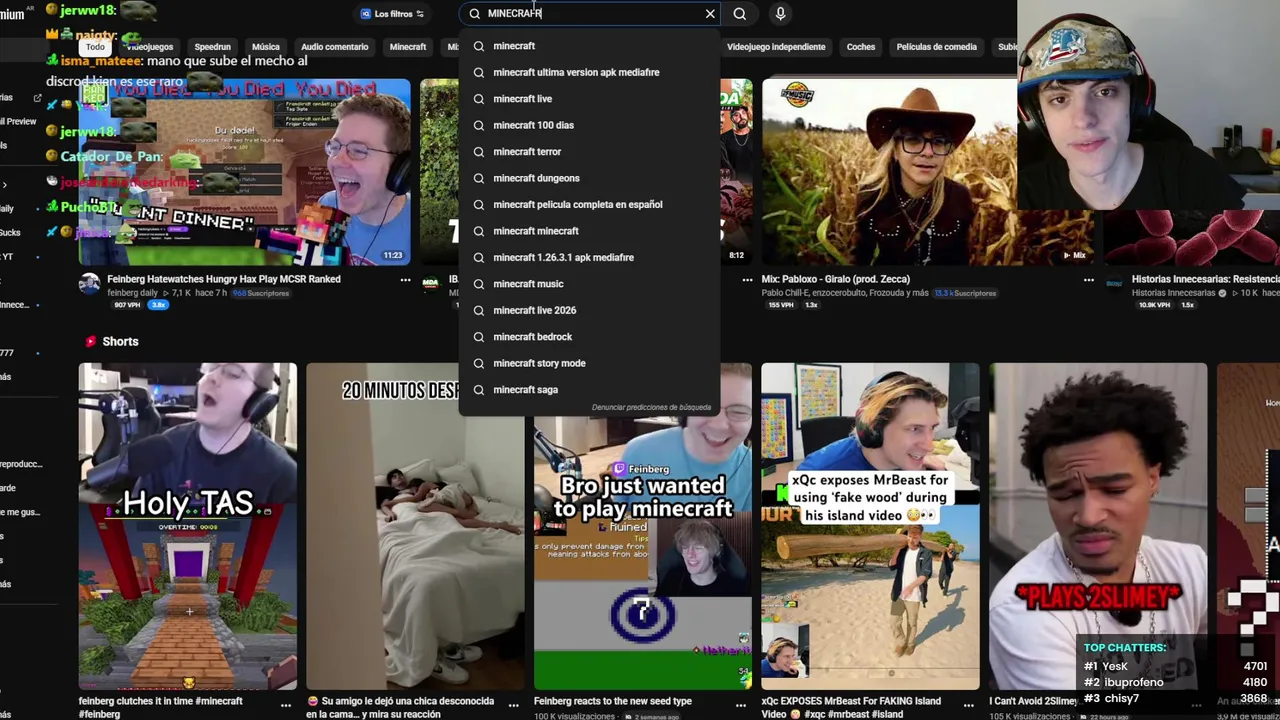Click magnifier icon beside 'minecraft saga'
The height and width of the screenshot is (720, 1280).
(479, 390)
